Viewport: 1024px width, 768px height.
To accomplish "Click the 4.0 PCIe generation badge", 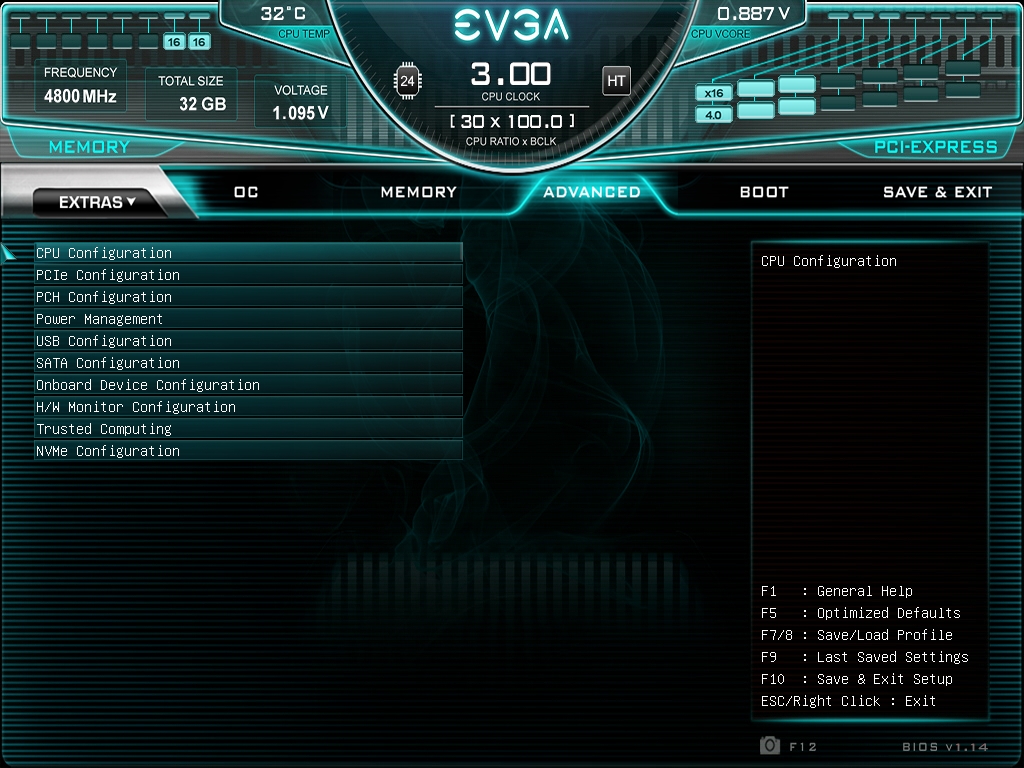I will point(714,115).
